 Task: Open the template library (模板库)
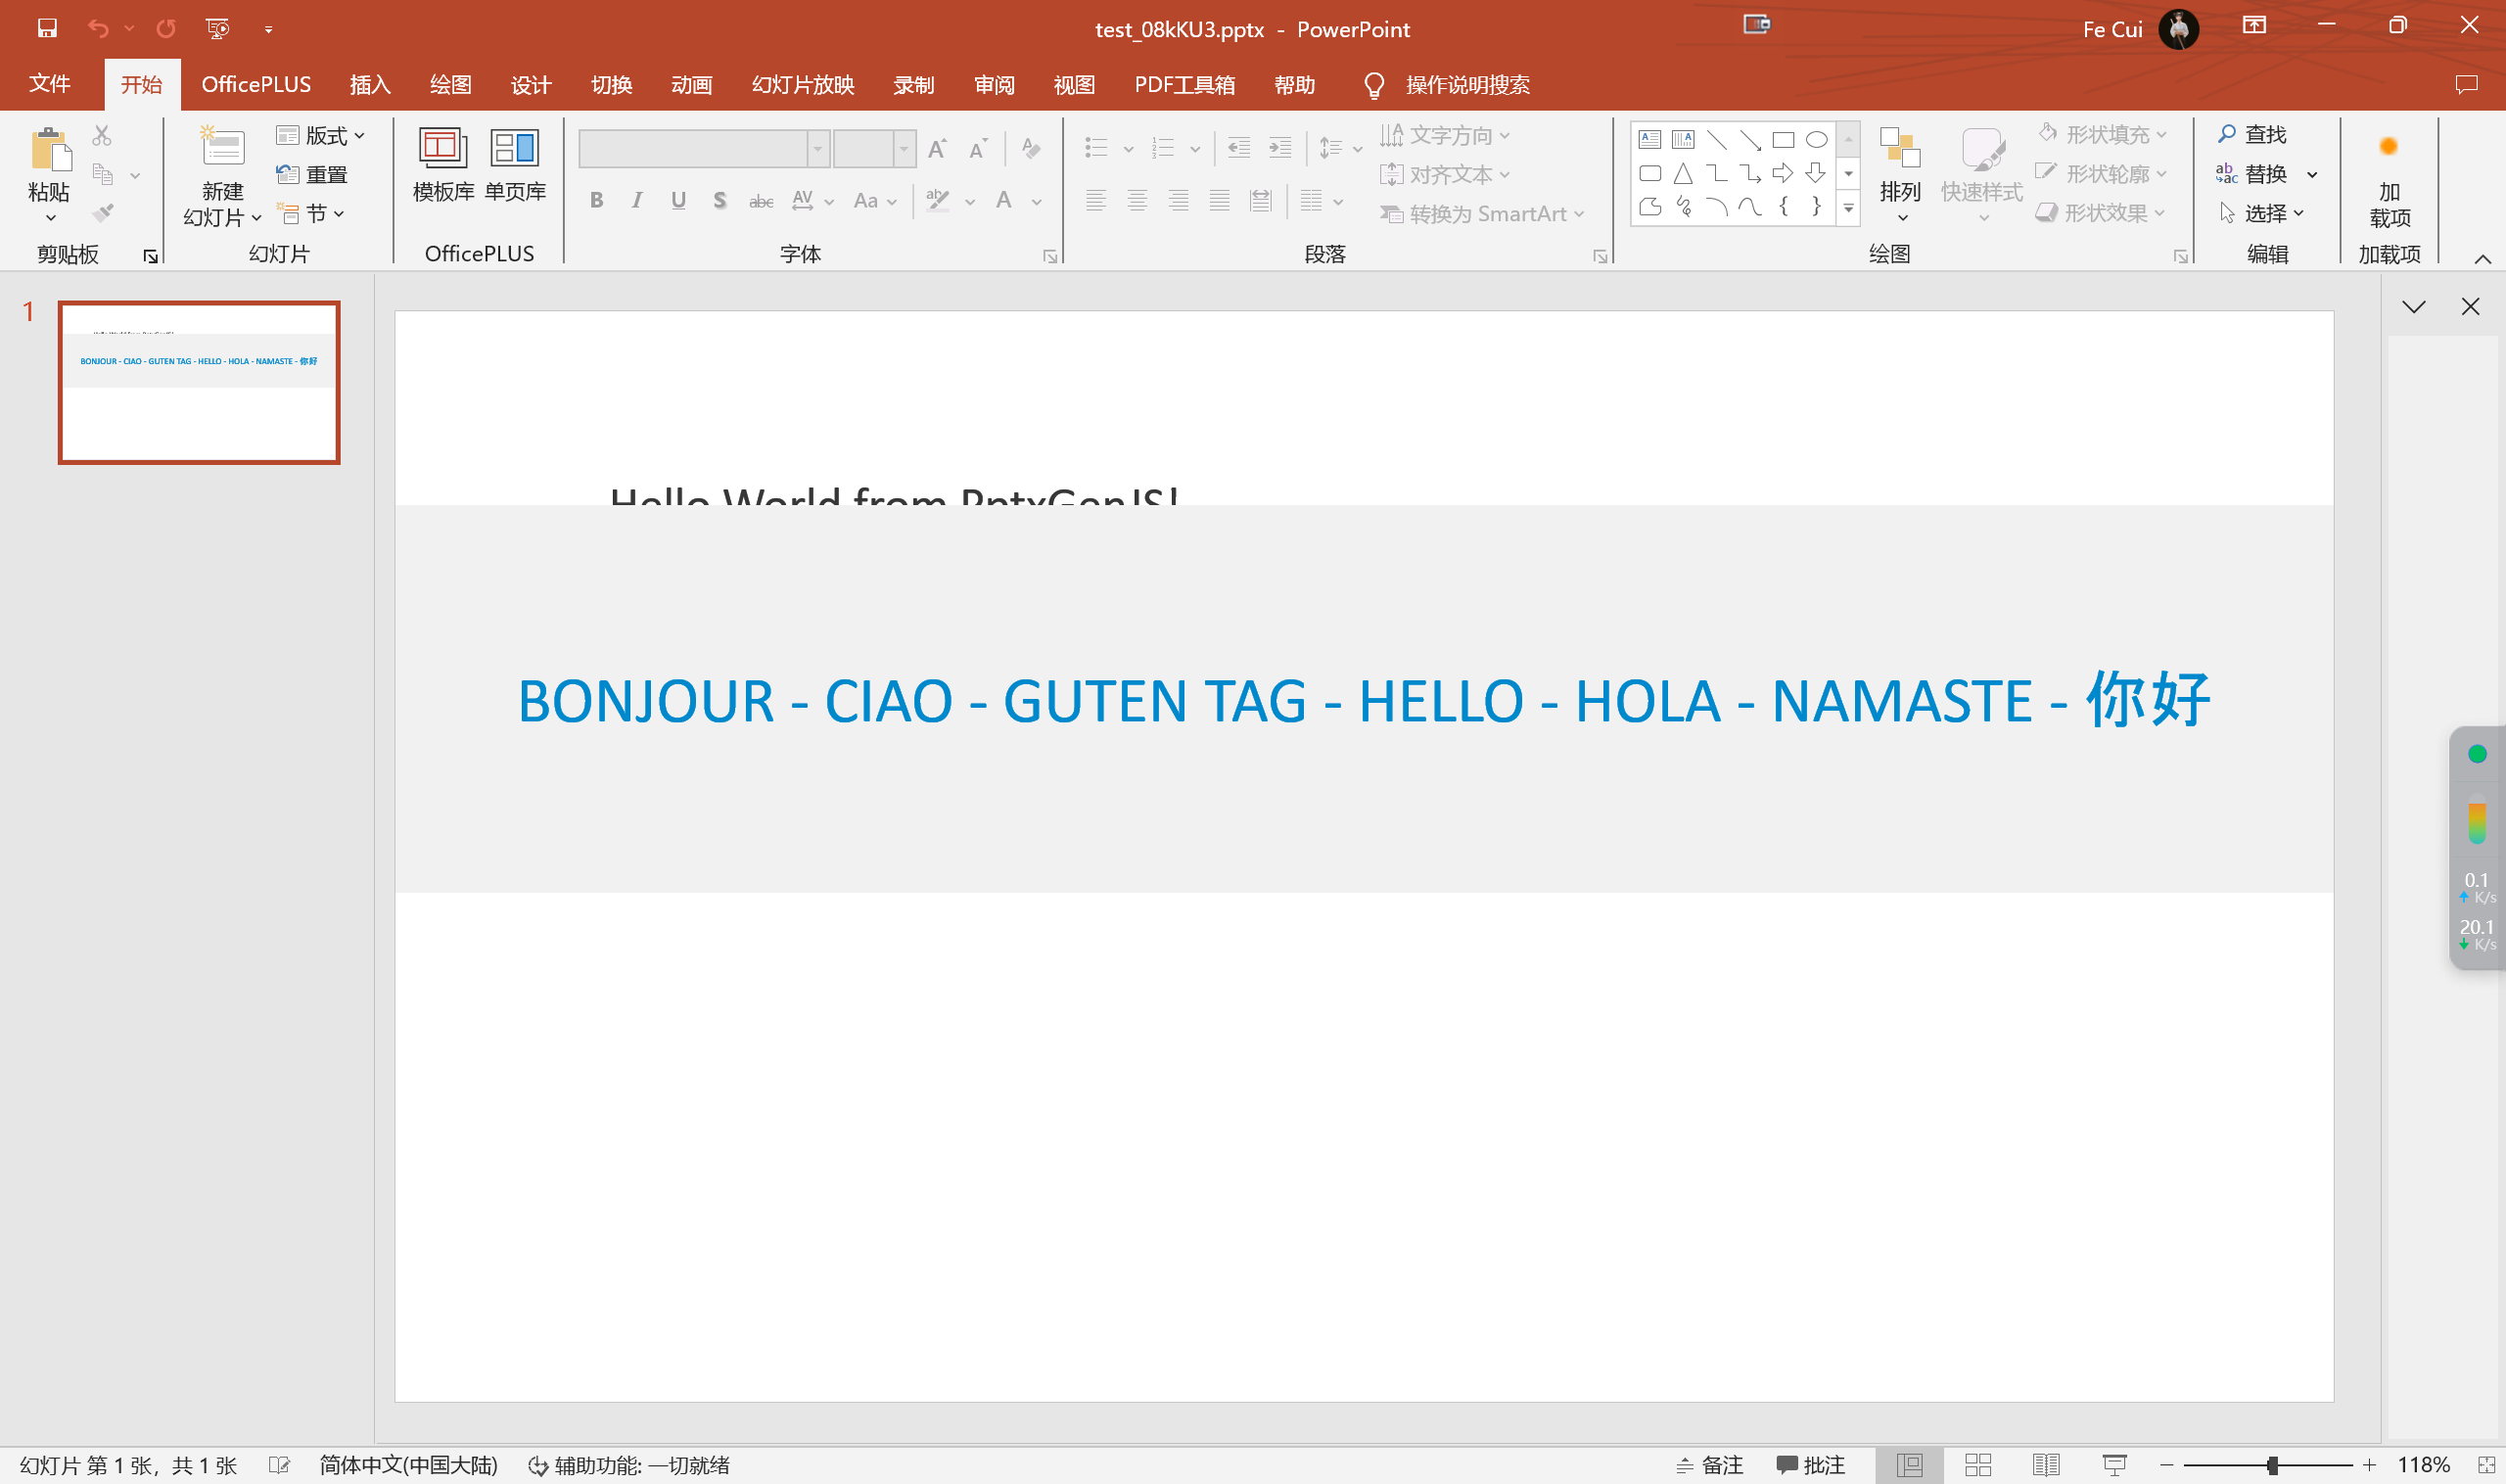point(442,150)
